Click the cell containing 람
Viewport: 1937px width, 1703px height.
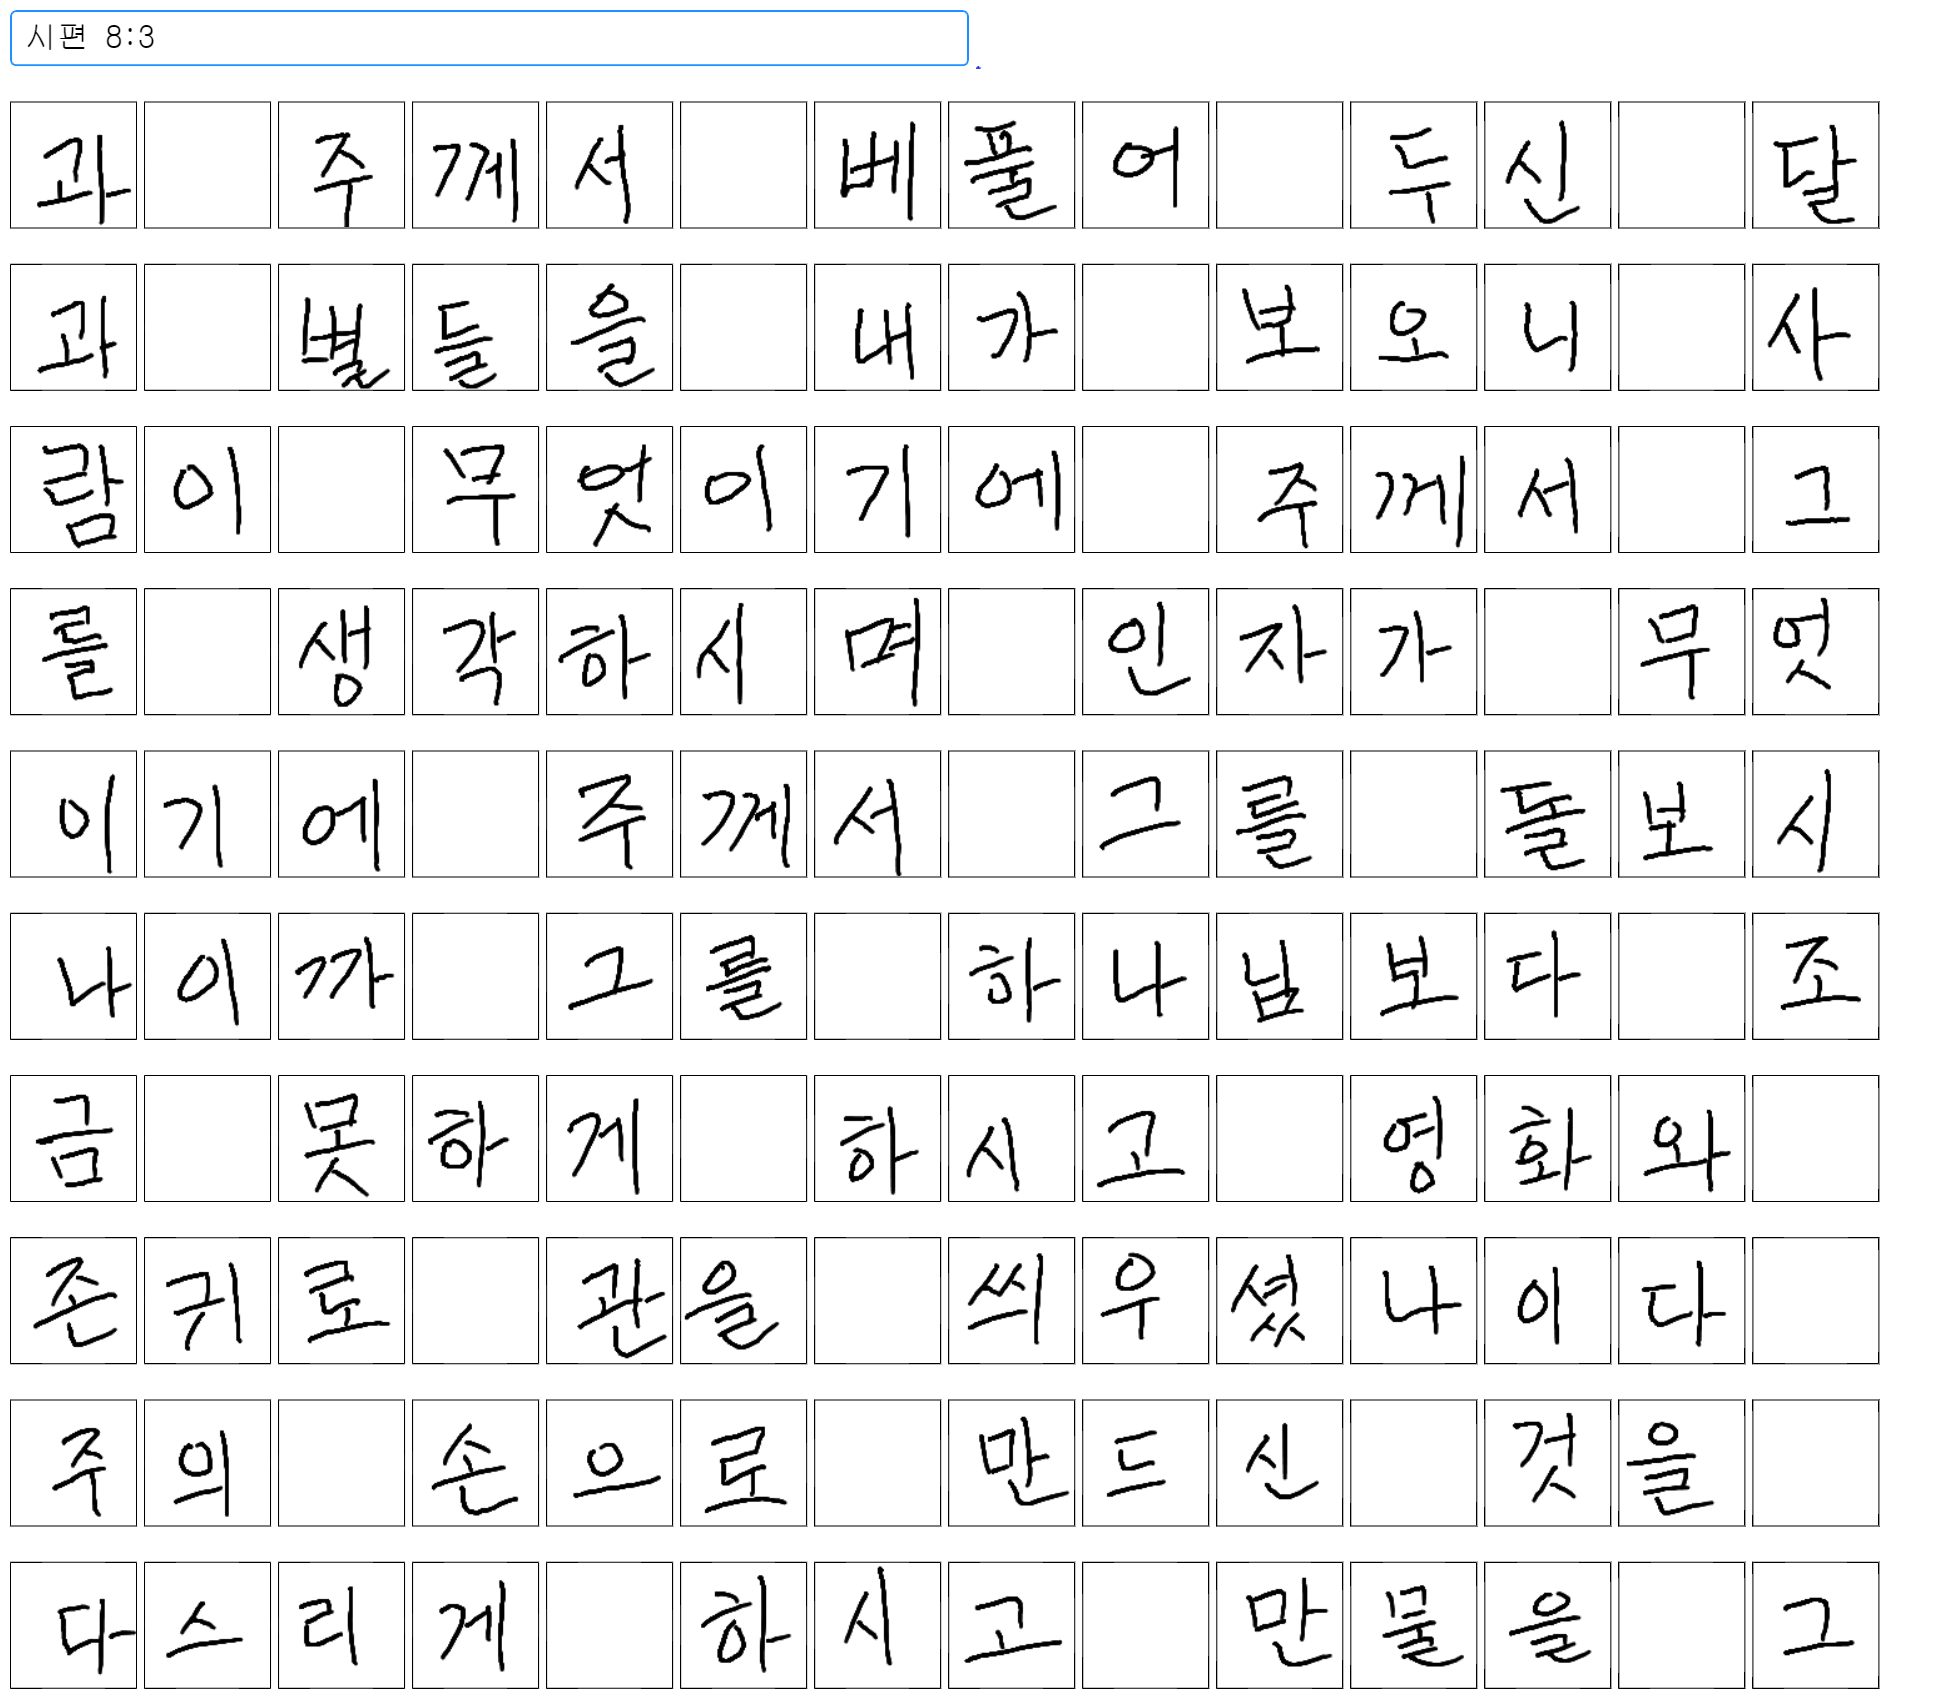point(73,489)
